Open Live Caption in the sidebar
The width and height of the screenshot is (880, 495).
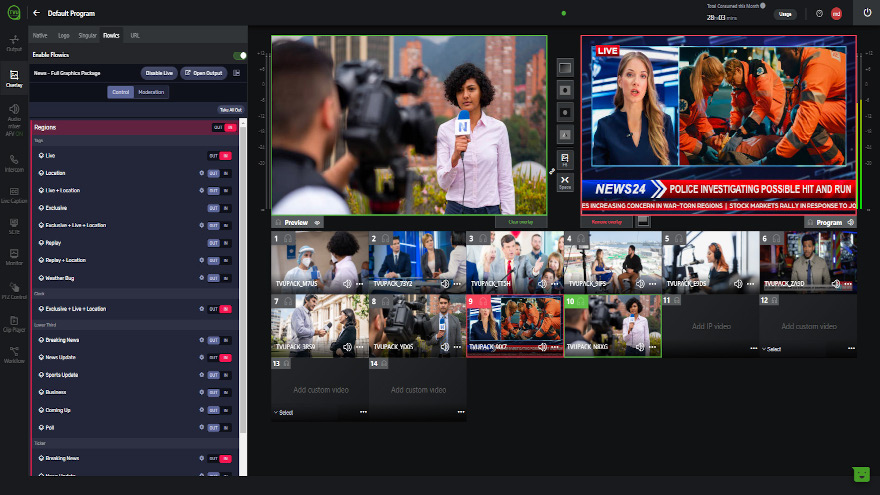point(14,194)
